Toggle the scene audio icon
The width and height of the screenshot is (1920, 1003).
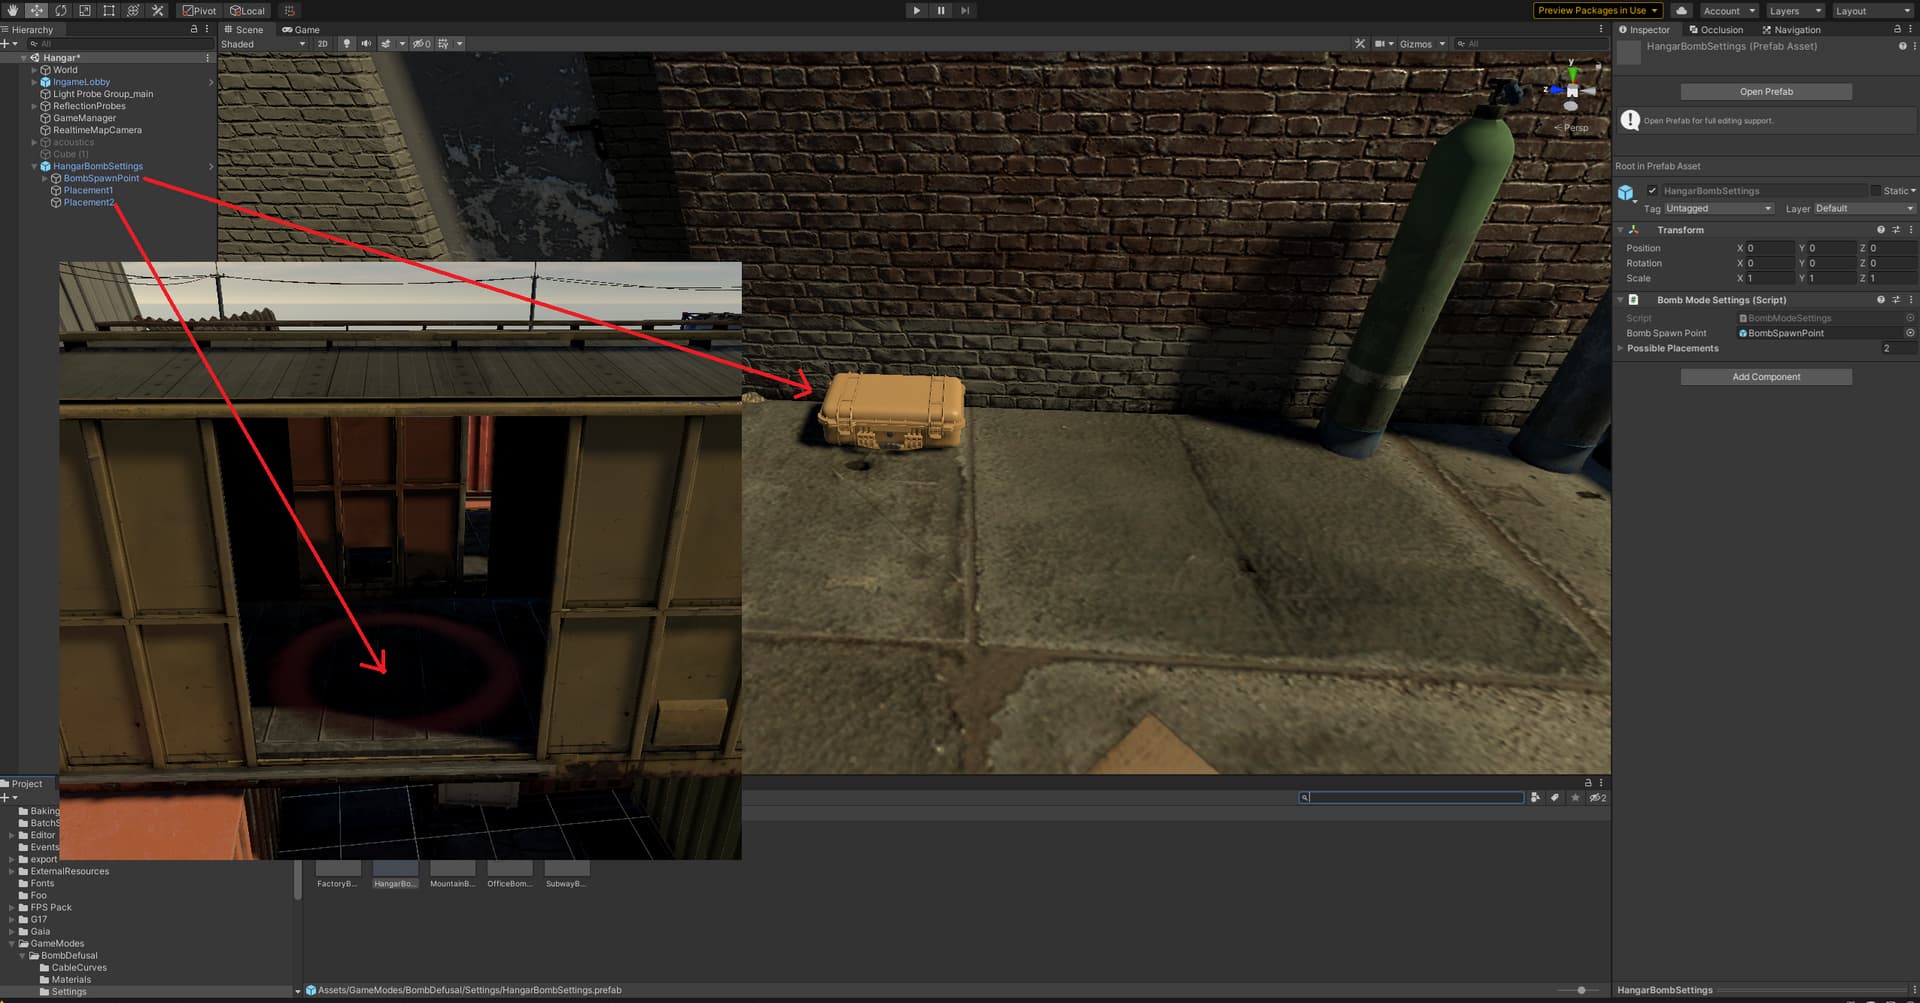pyautogui.click(x=366, y=43)
